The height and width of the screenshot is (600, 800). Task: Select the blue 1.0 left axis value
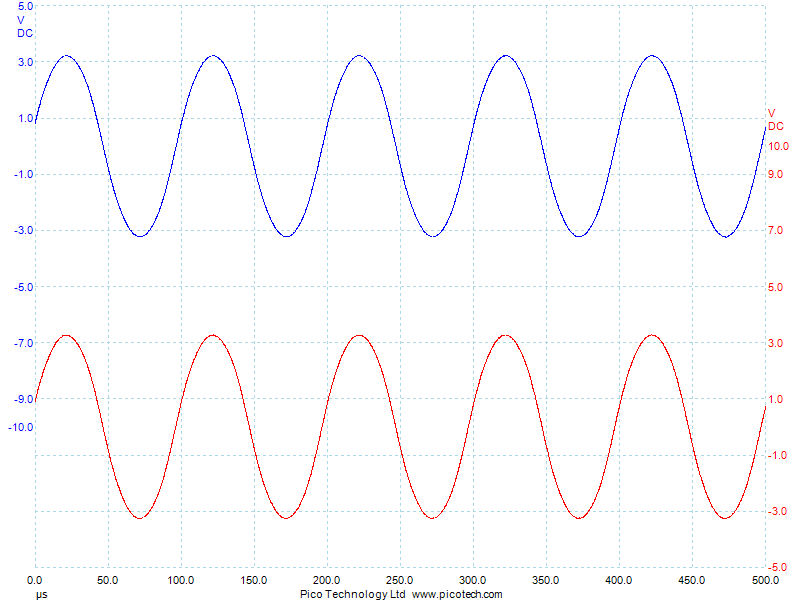click(x=26, y=118)
